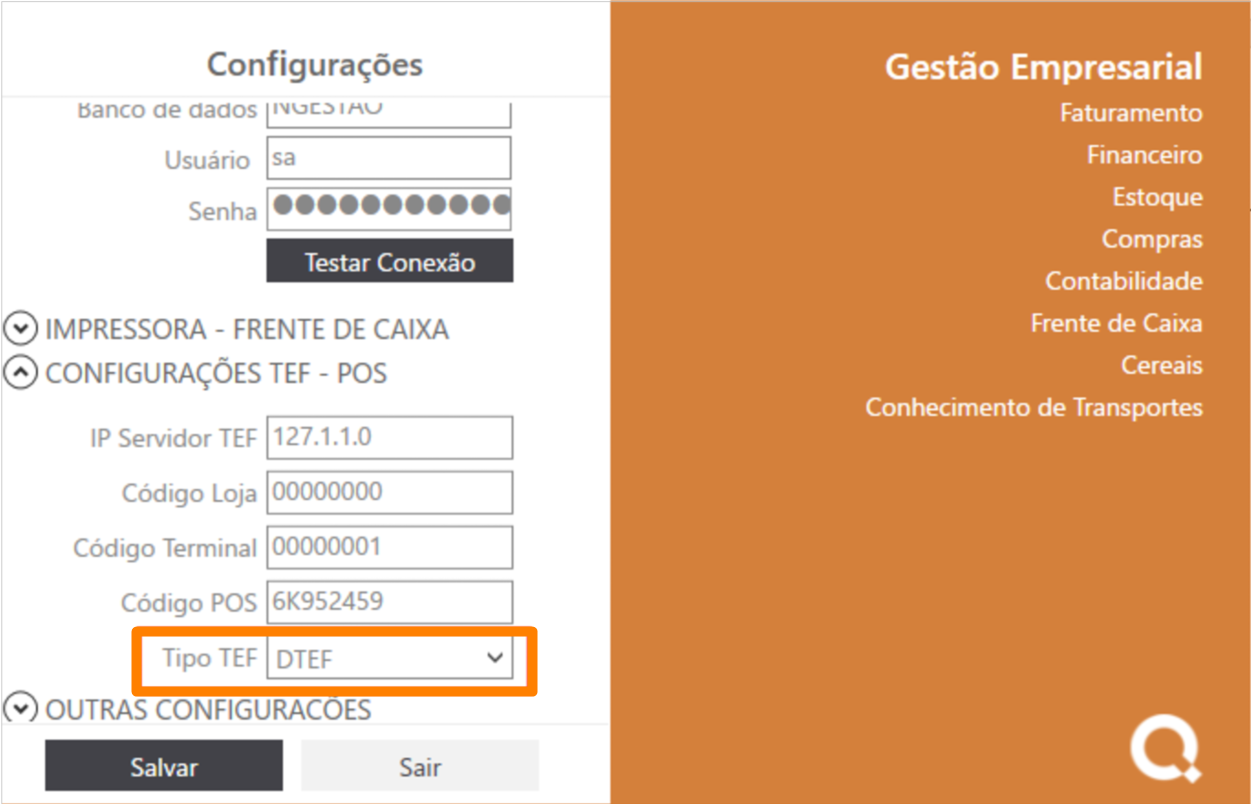This screenshot has width=1251, height=804.
Task: Click the IP Servidor TEF field
Action: pyautogui.click(x=389, y=437)
